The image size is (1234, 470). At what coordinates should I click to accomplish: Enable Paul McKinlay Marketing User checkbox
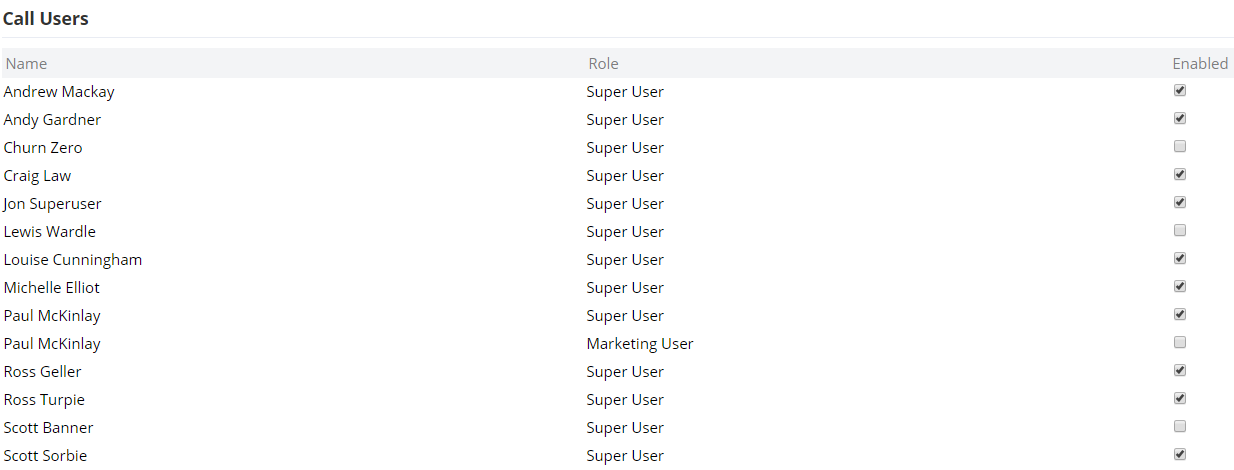1180,342
